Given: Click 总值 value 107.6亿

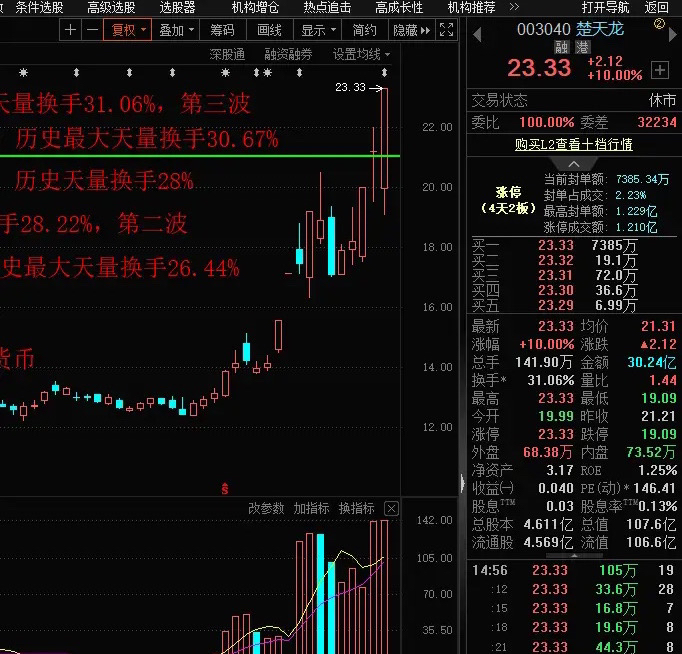Looking at the screenshot, I should coord(651,524).
